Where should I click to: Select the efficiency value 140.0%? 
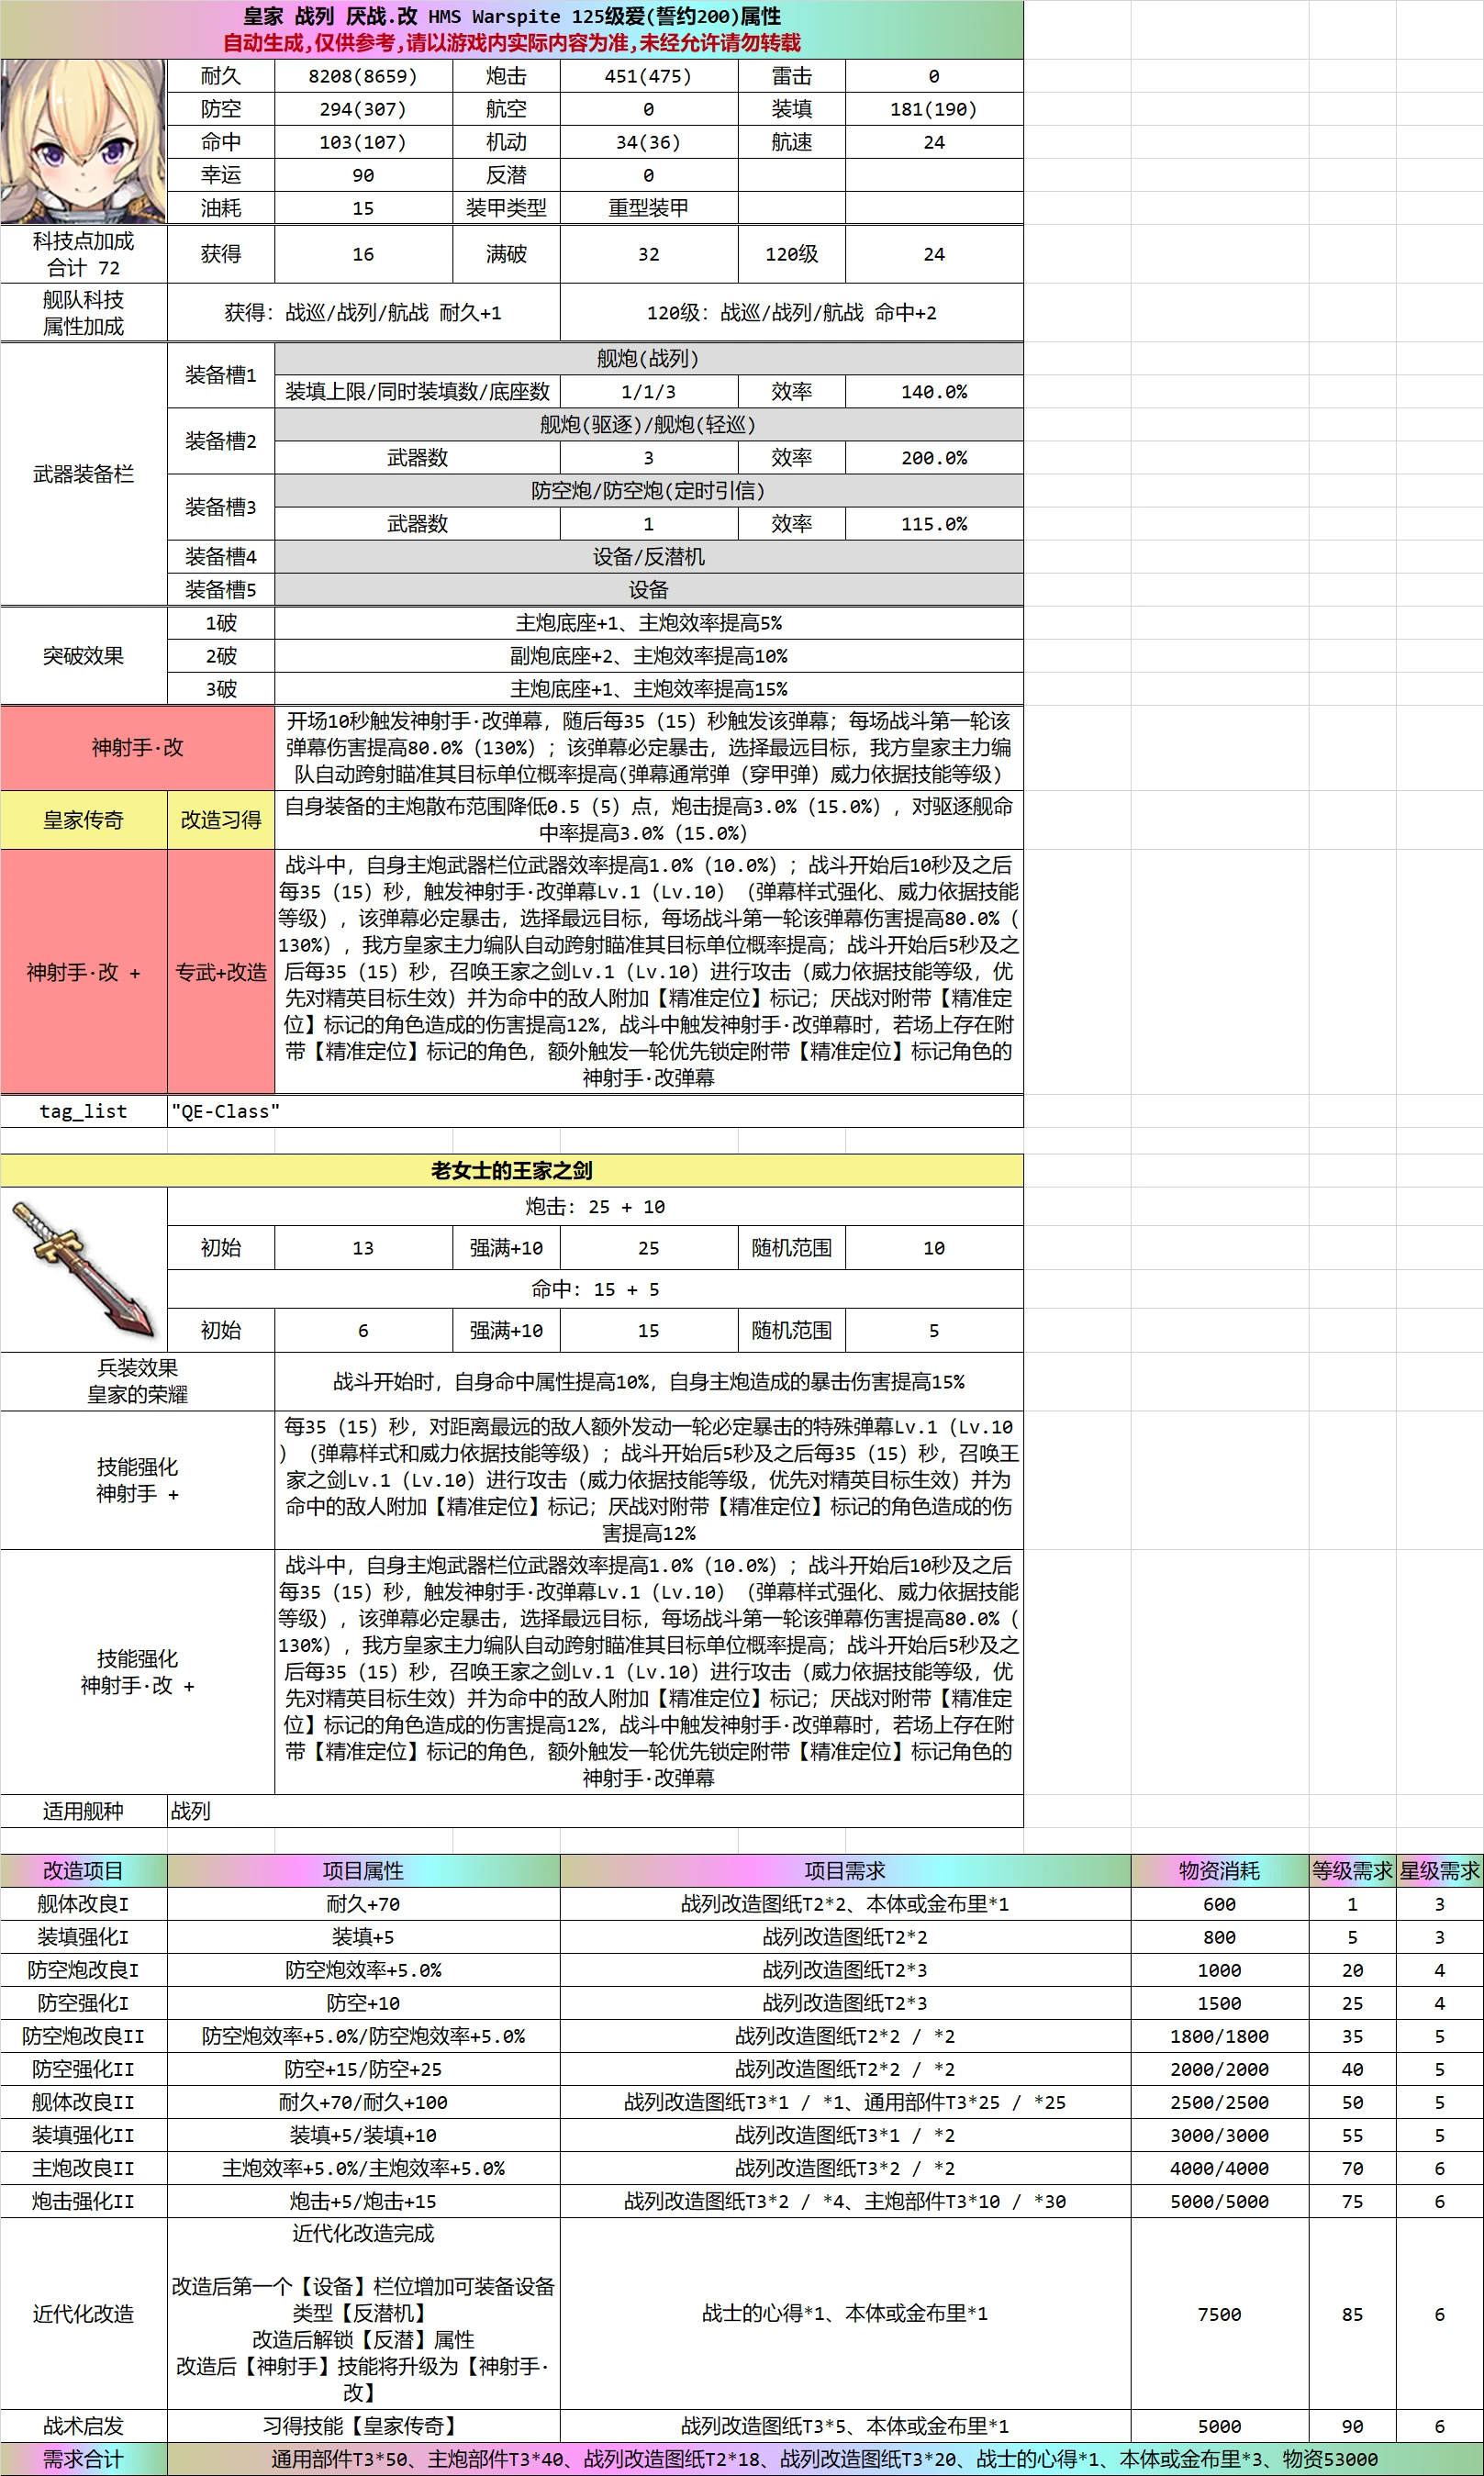click(x=934, y=391)
